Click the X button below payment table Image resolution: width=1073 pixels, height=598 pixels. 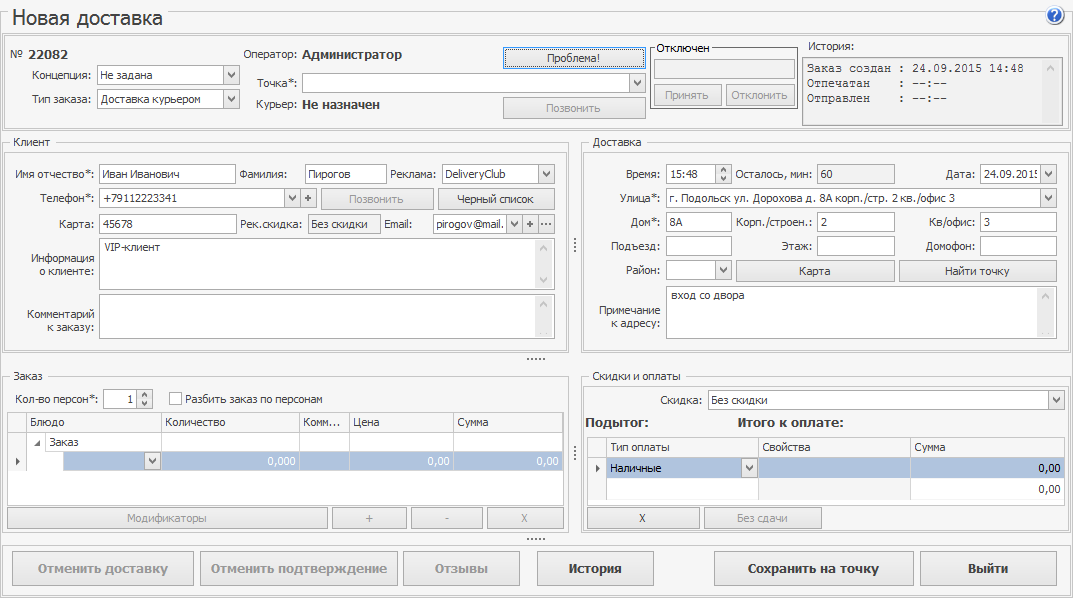click(642, 518)
